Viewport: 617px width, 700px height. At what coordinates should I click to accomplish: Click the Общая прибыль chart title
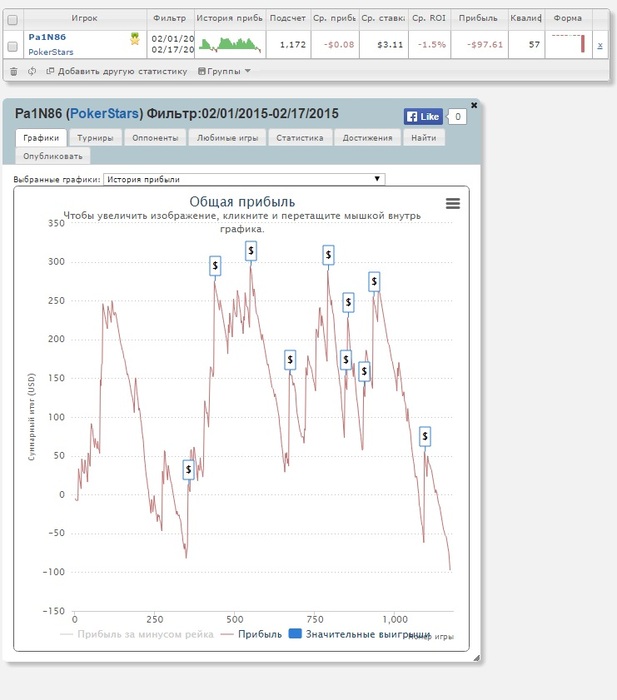[242, 202]
